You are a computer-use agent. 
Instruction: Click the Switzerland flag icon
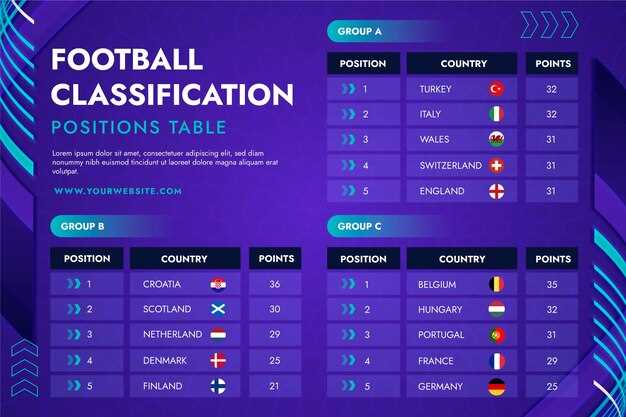496,165
